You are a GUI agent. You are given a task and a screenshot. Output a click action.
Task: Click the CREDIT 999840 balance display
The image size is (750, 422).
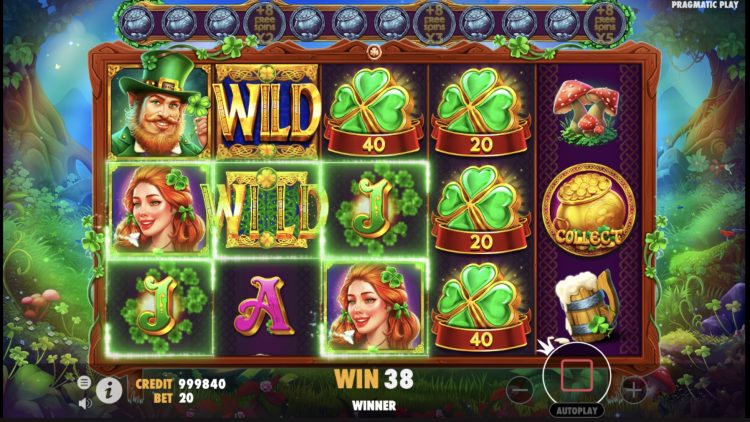point(180,384)
